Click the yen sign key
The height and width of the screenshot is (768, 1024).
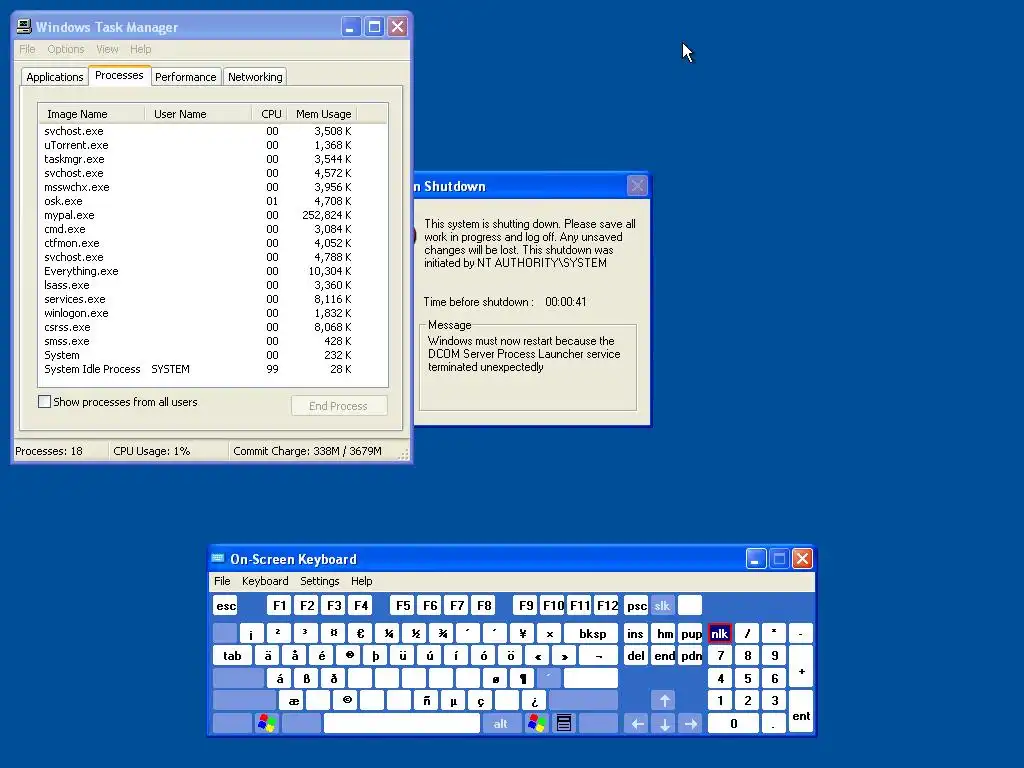pos(522,633)
